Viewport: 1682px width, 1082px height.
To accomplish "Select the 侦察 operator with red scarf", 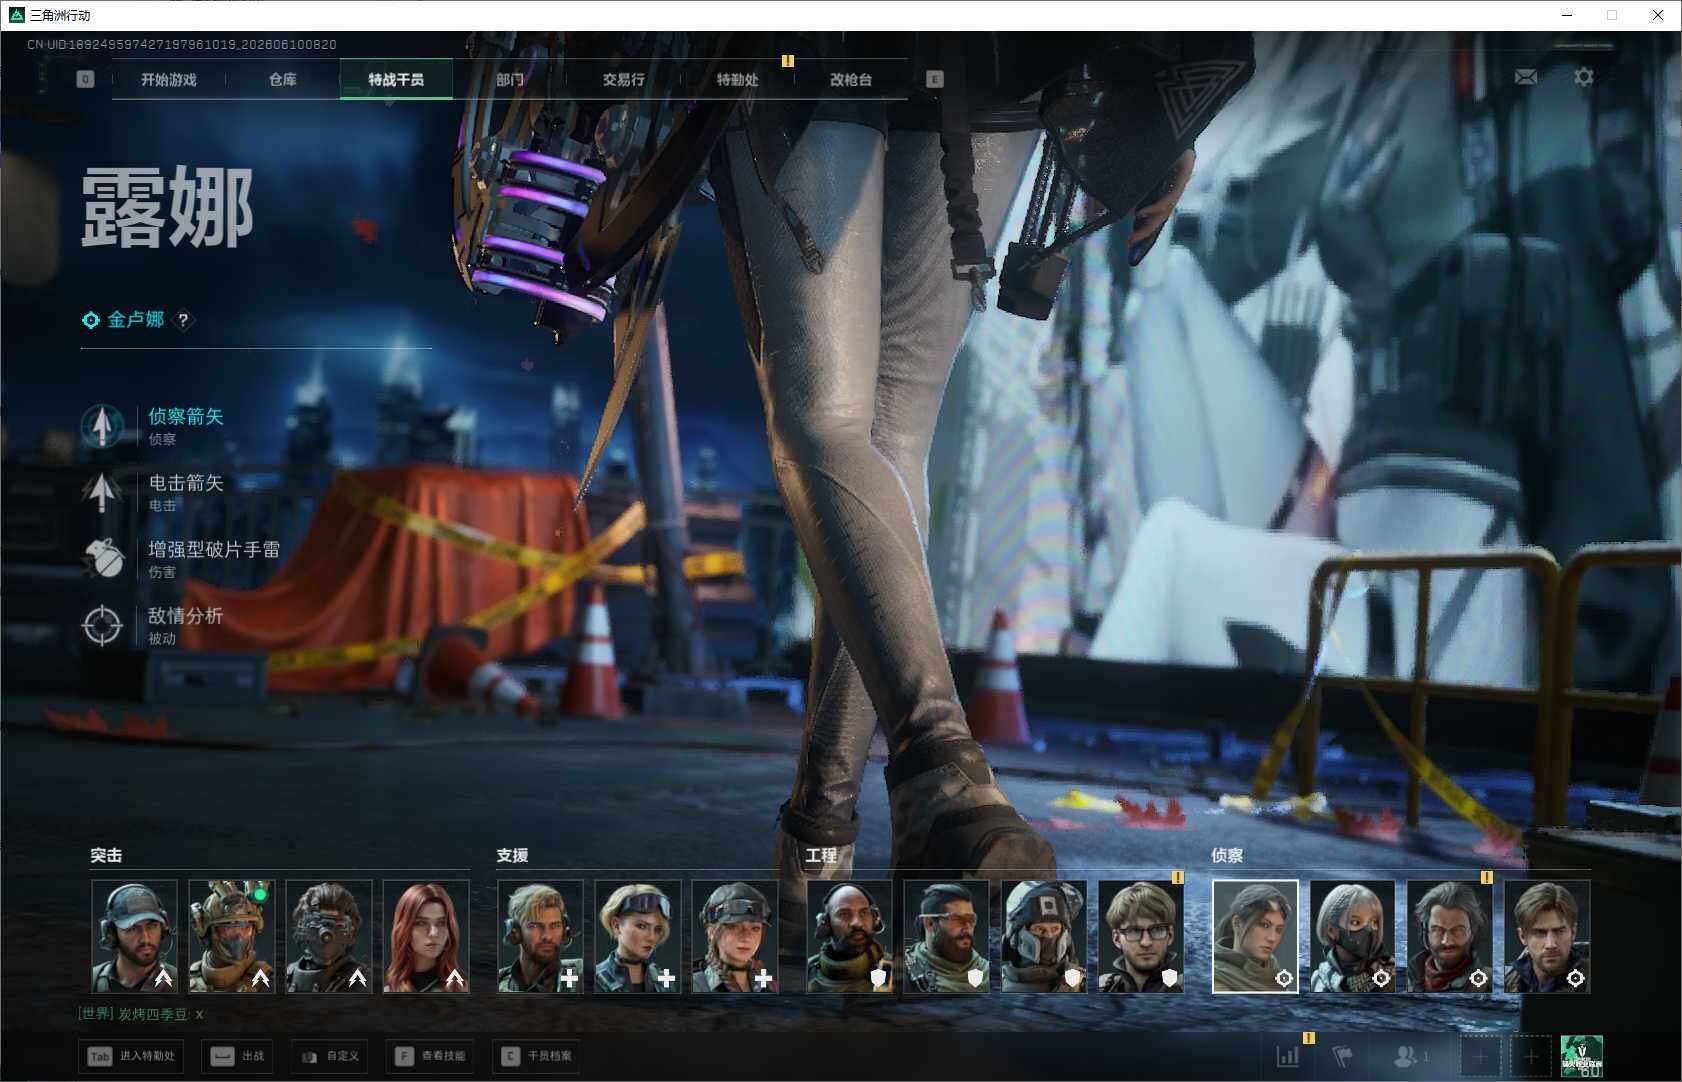I will (1450, 937).
